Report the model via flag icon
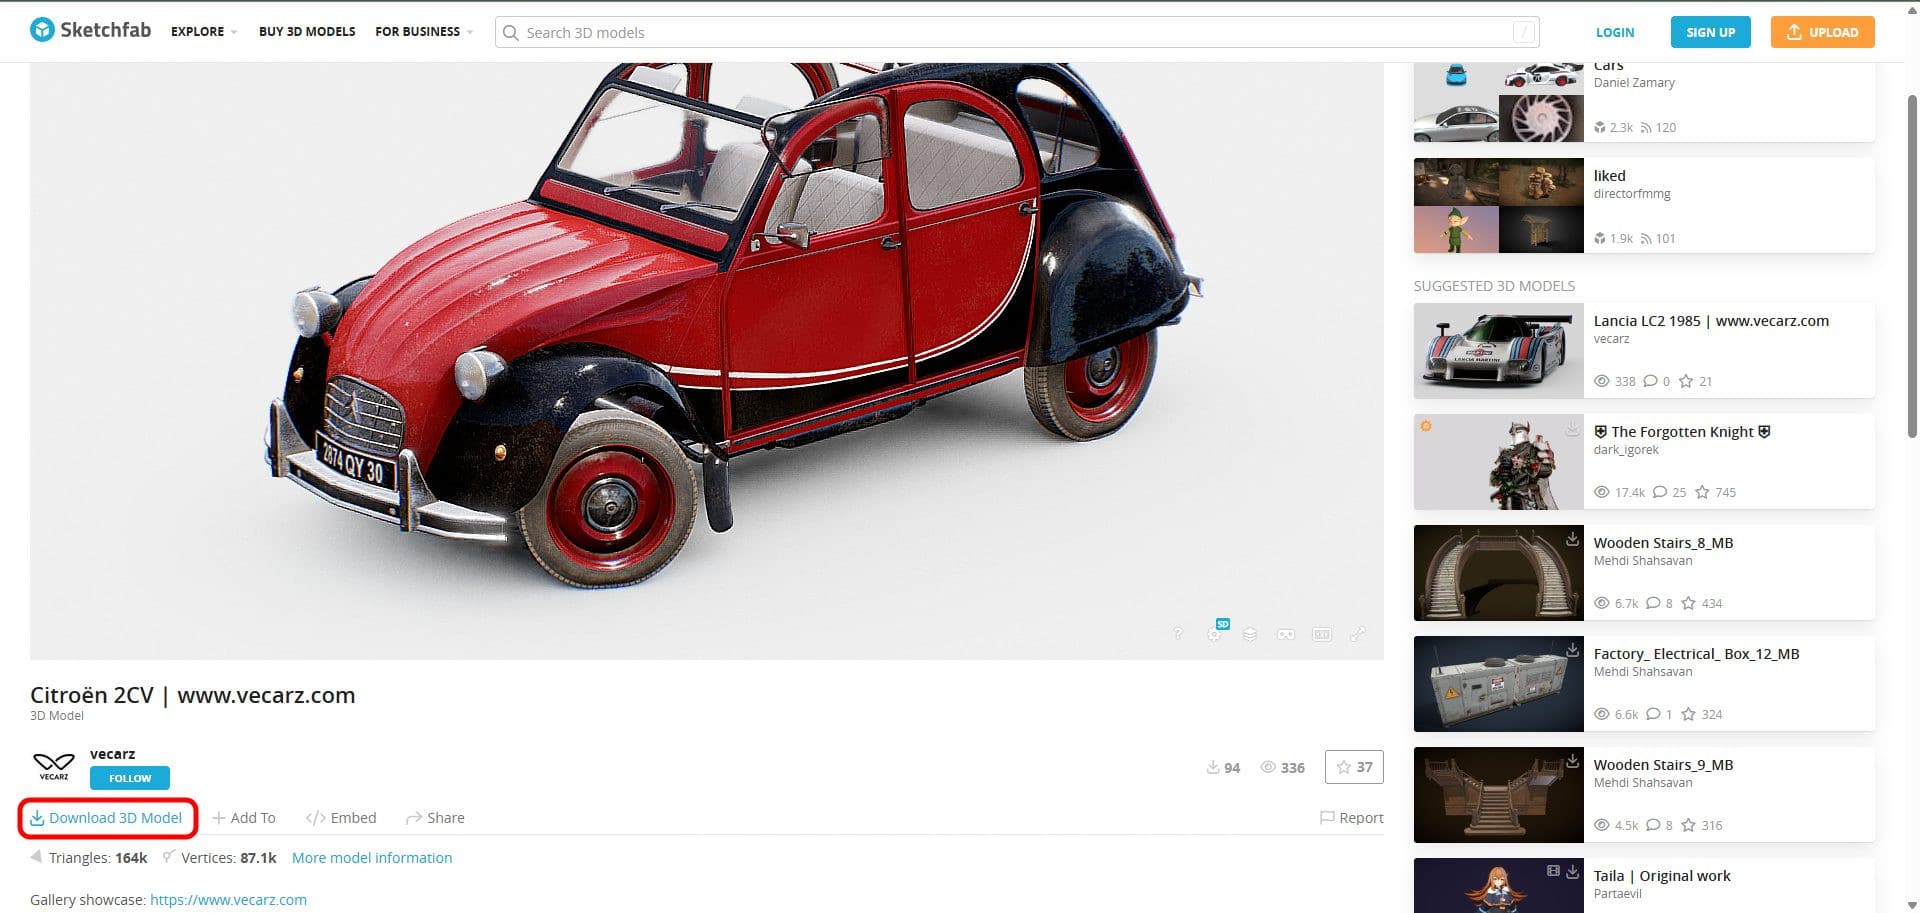Viewport: 1920px width, 913px height. point(1352,818)
